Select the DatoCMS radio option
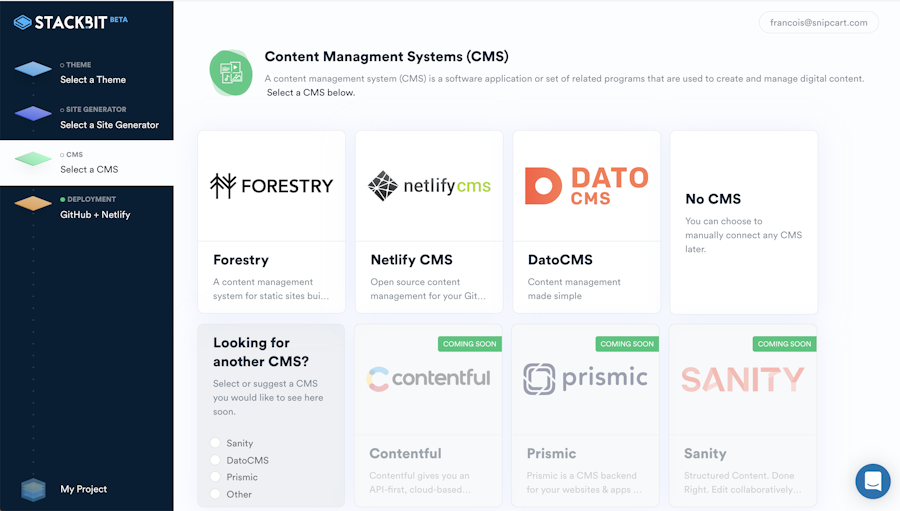Screen dimensions: 900x511 (x=215, y=460)
